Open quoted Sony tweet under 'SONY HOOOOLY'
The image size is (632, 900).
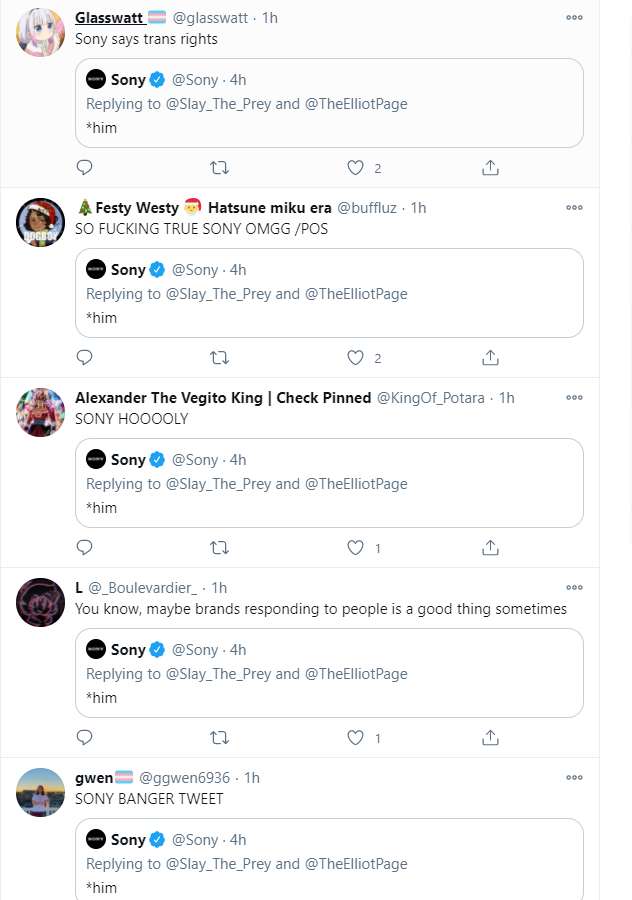329,483
